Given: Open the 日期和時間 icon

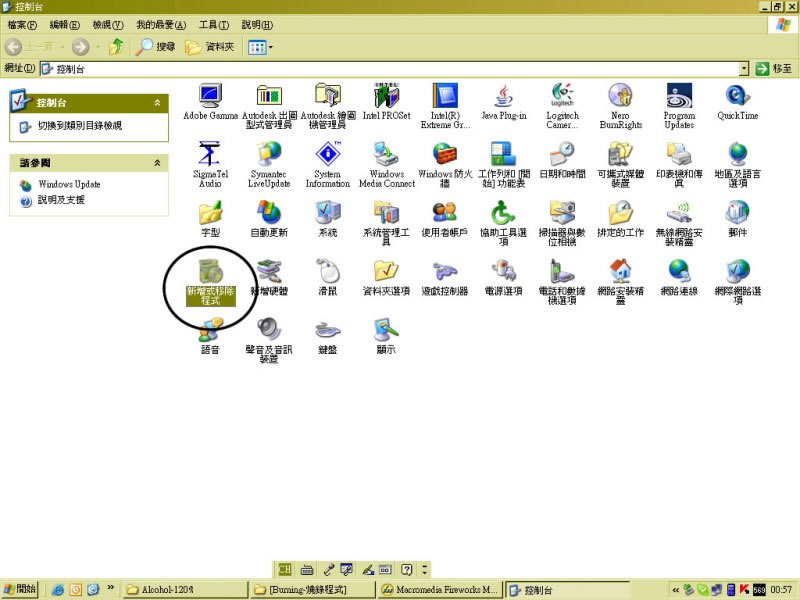Looking at the screenshot, I should [x=561, y=155].
